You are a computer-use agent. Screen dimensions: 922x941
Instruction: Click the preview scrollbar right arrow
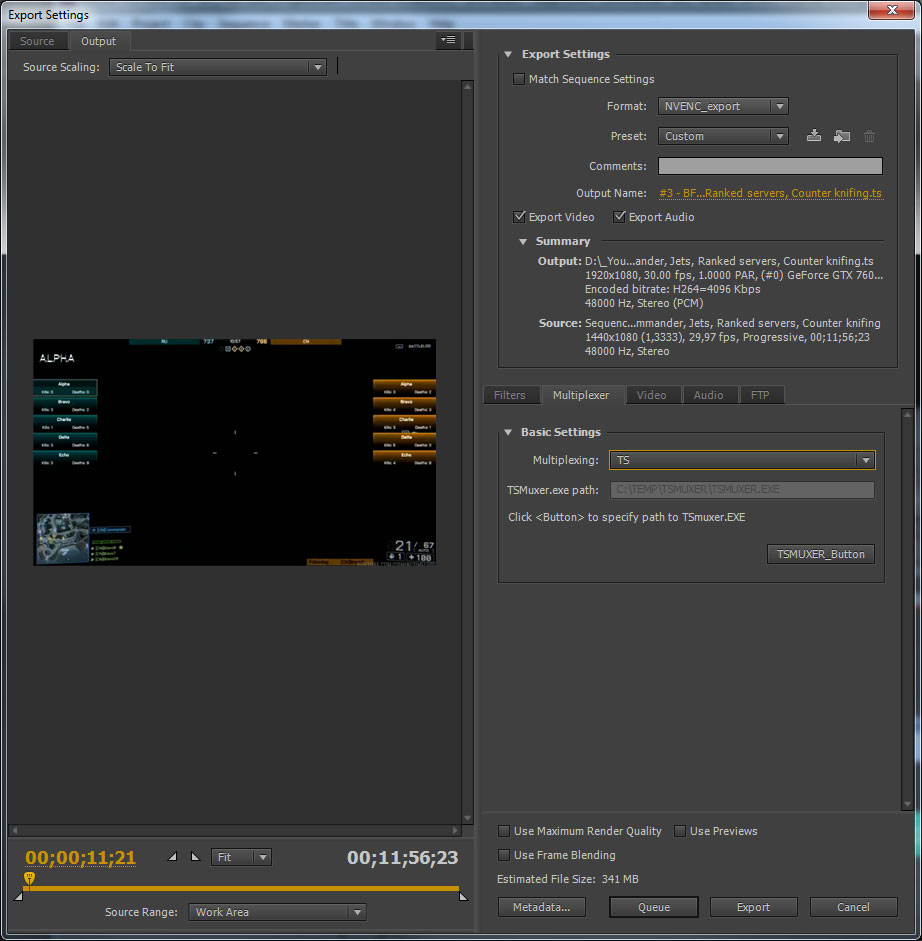point(456,831)
